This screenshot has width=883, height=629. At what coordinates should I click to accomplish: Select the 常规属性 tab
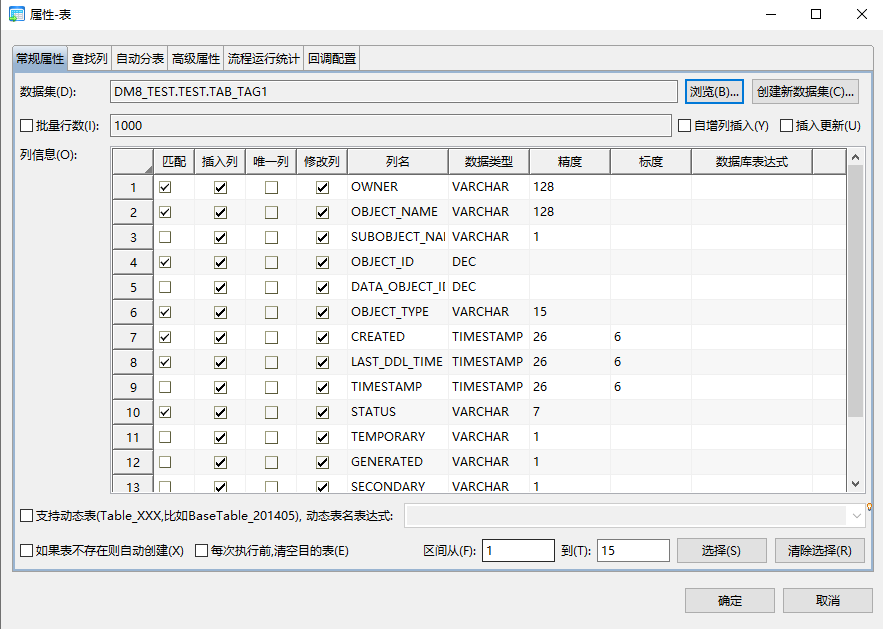click(40, 58)
